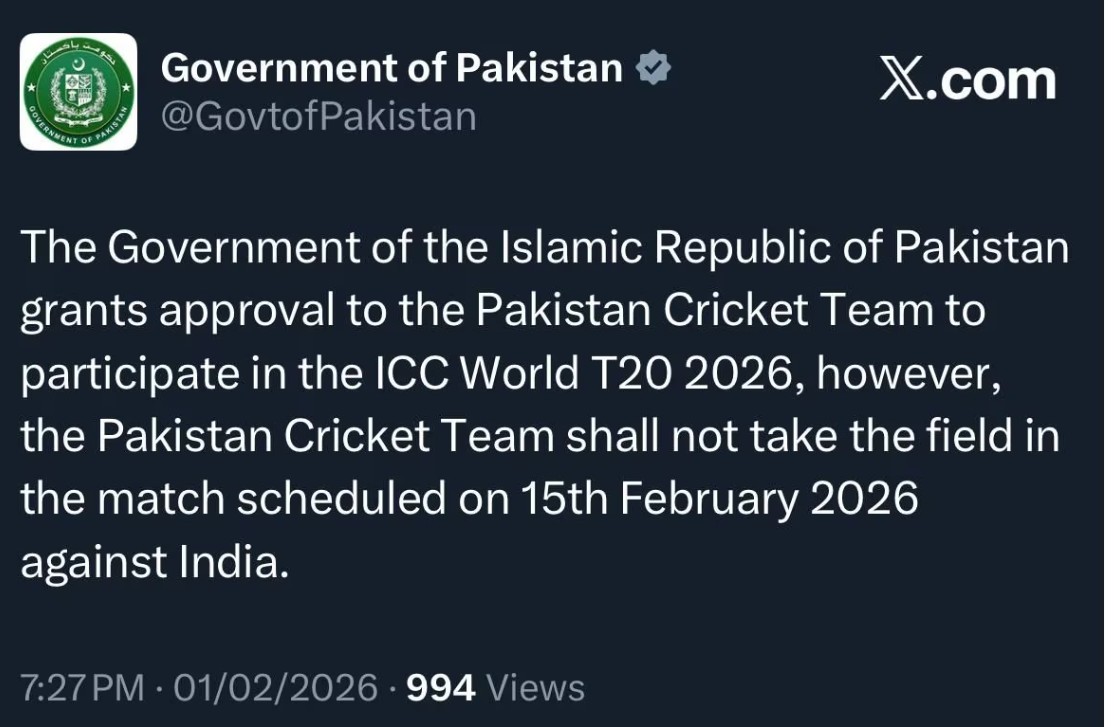This screenshot has height=727, width=1117.
Task: Open the Government of Pakistan display name
Action: [x=392, y=68]
